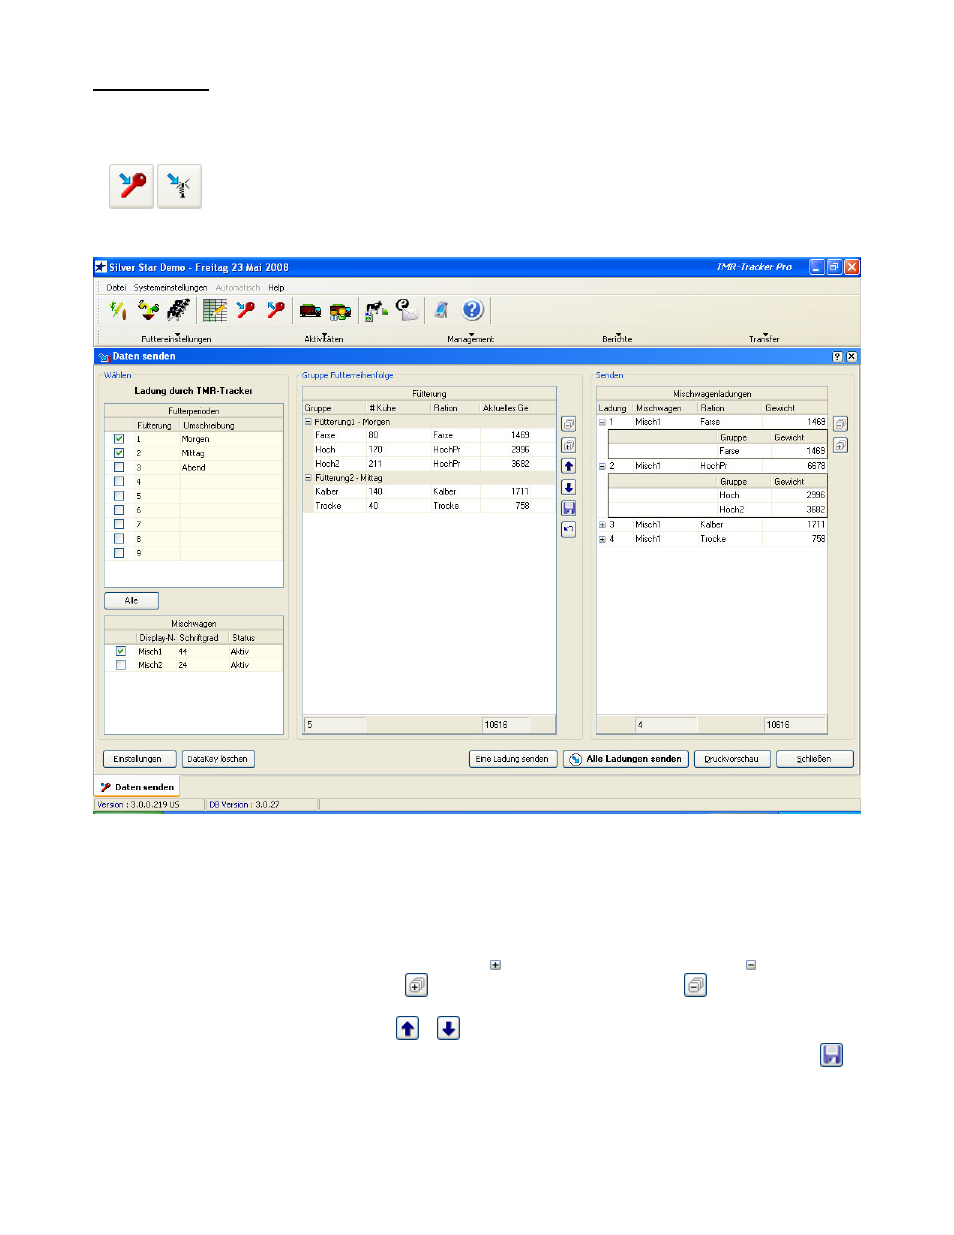Click the Alle button under Futterperioden
This screenshot has height=1235, width=954.
(x=132, y=601)
